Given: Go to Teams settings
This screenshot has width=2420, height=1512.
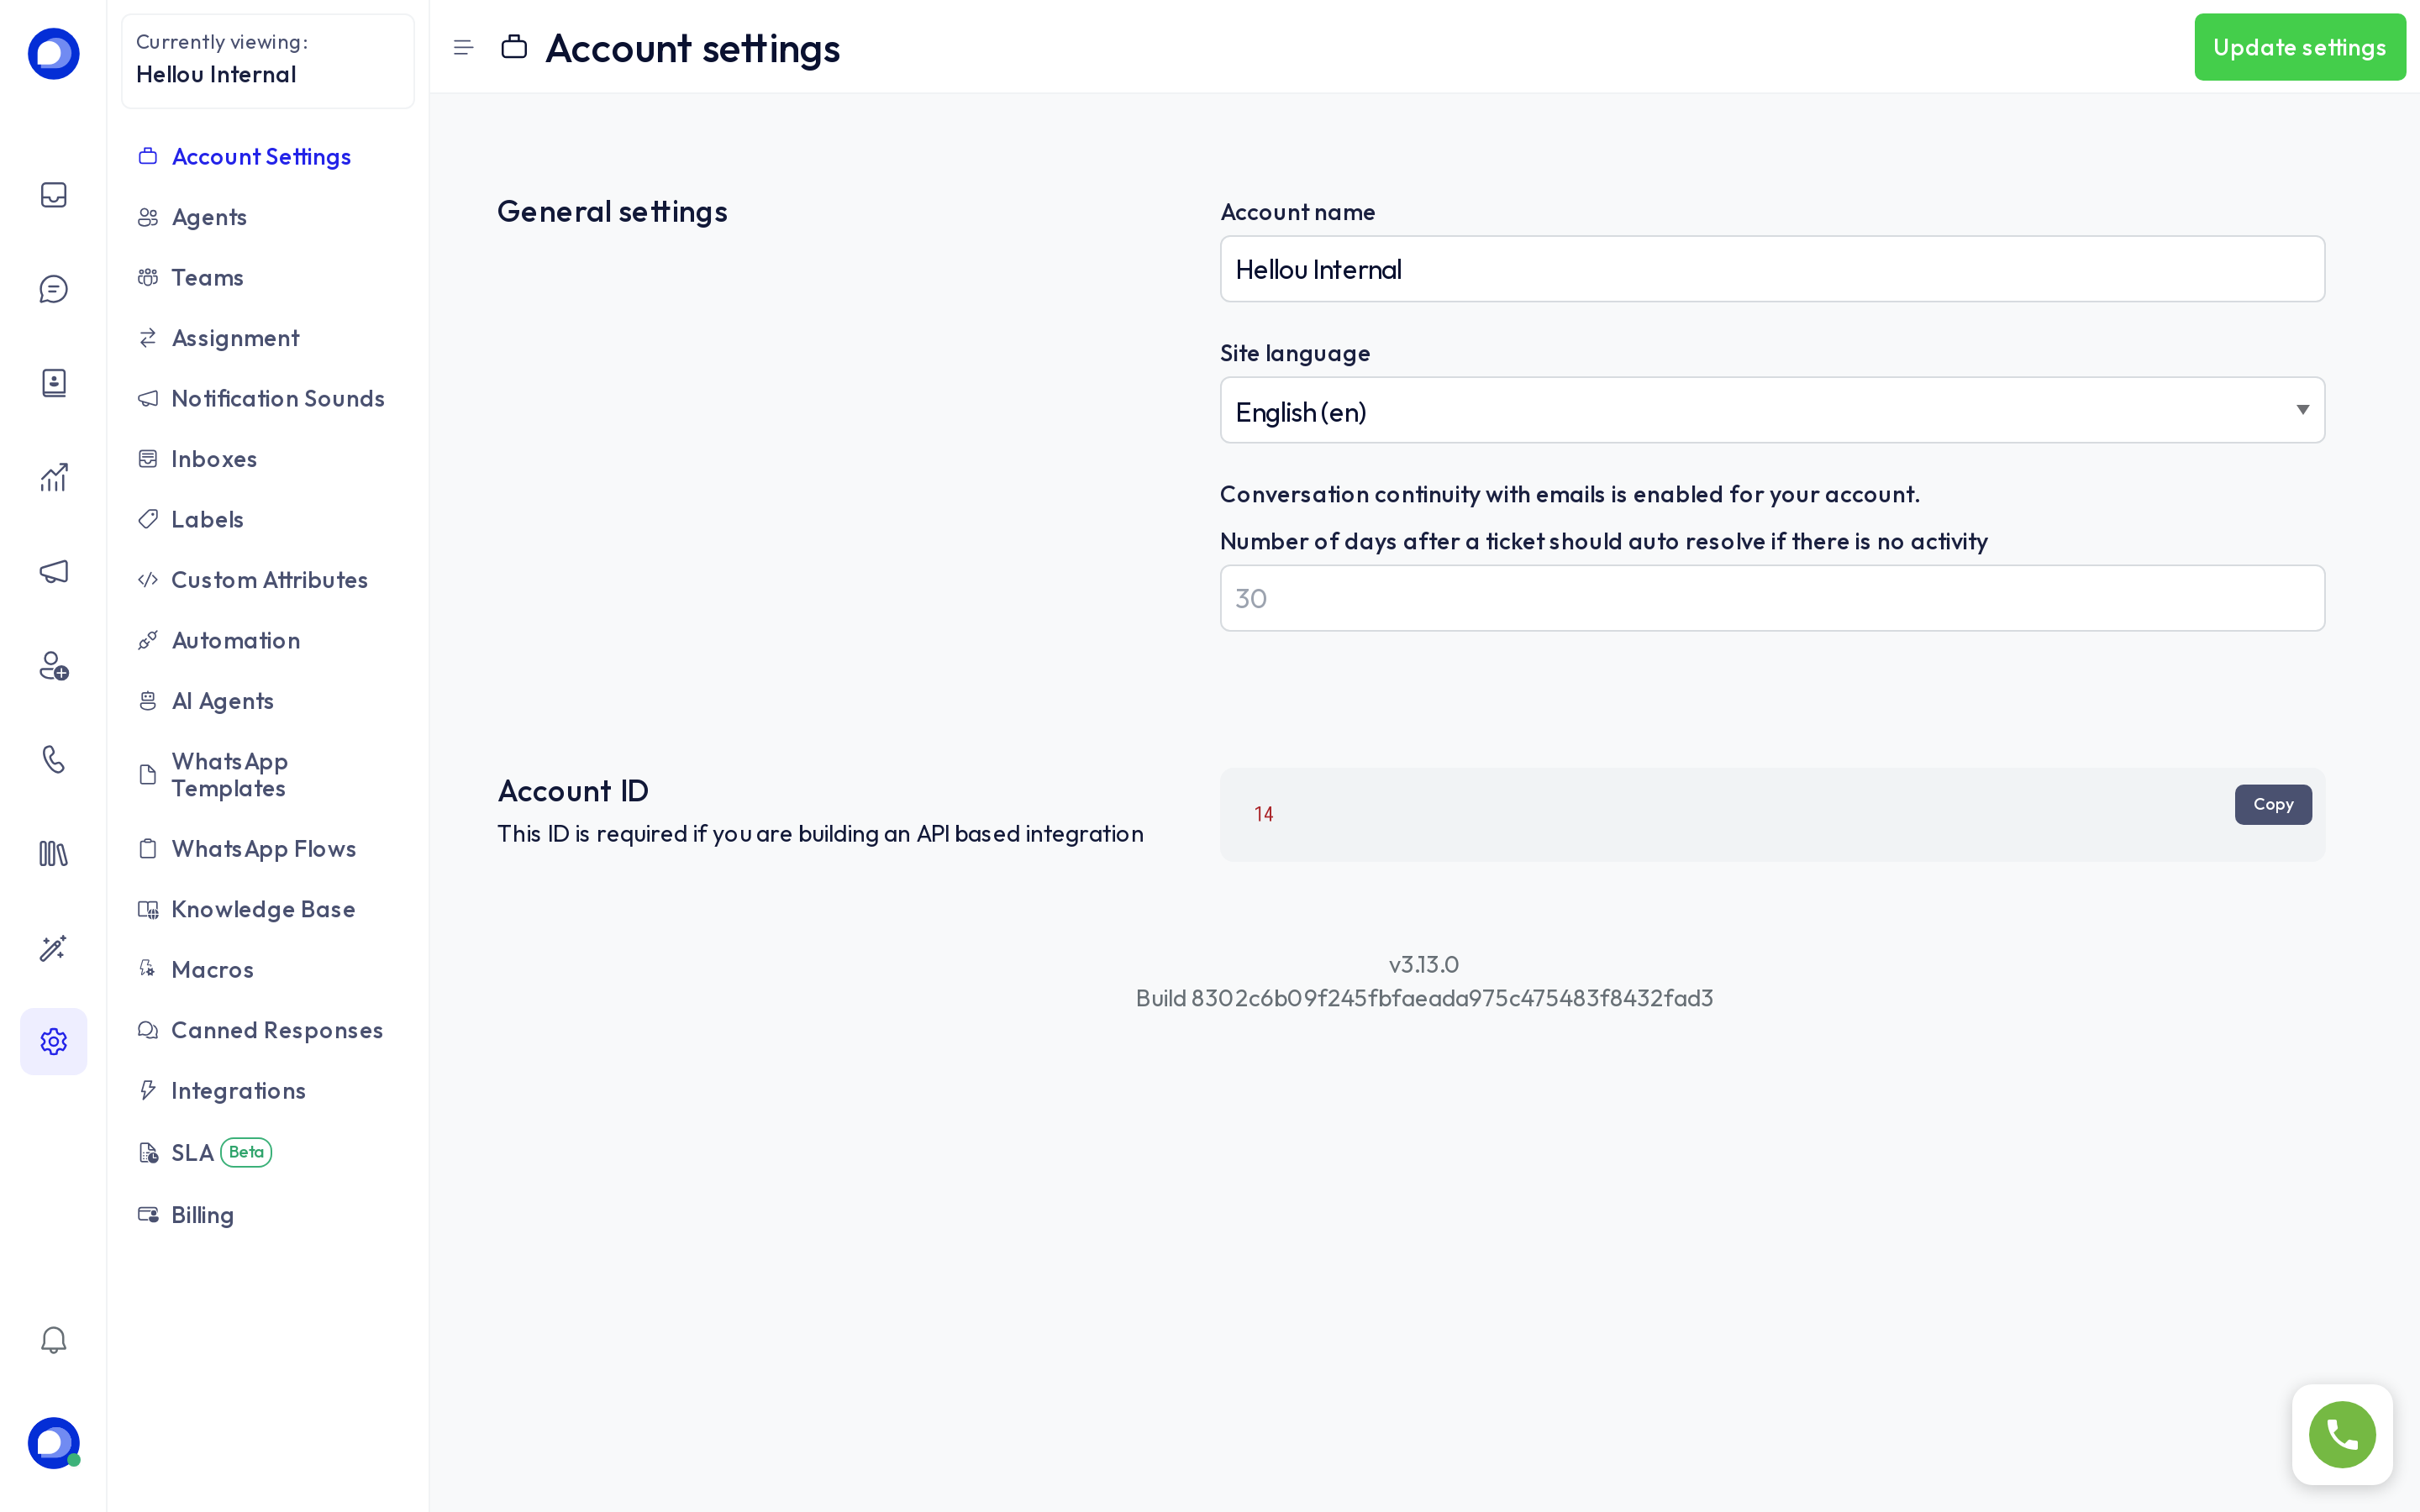Looking at the screenshot, I should (207, 278).
